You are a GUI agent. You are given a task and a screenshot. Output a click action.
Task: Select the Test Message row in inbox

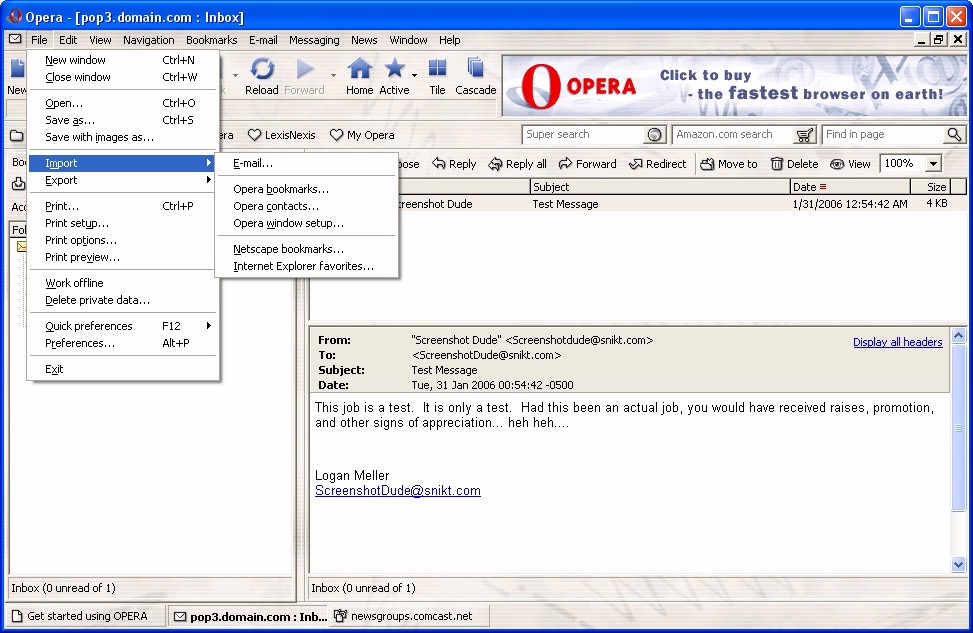[639, 204]
